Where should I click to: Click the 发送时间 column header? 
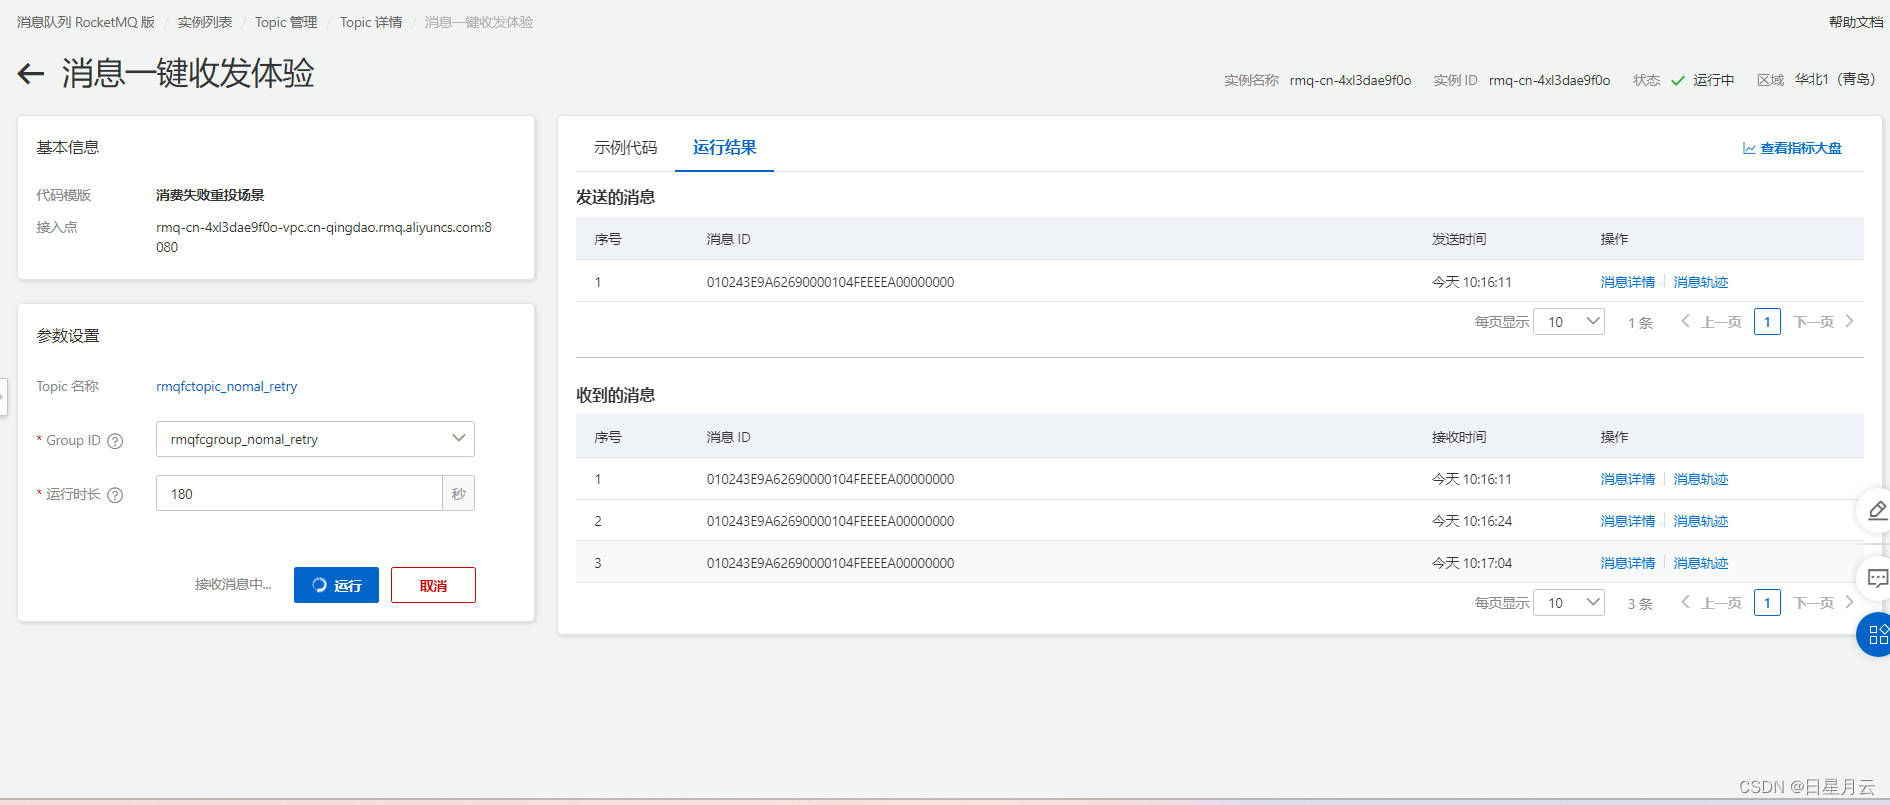(x=1459, y=239)
